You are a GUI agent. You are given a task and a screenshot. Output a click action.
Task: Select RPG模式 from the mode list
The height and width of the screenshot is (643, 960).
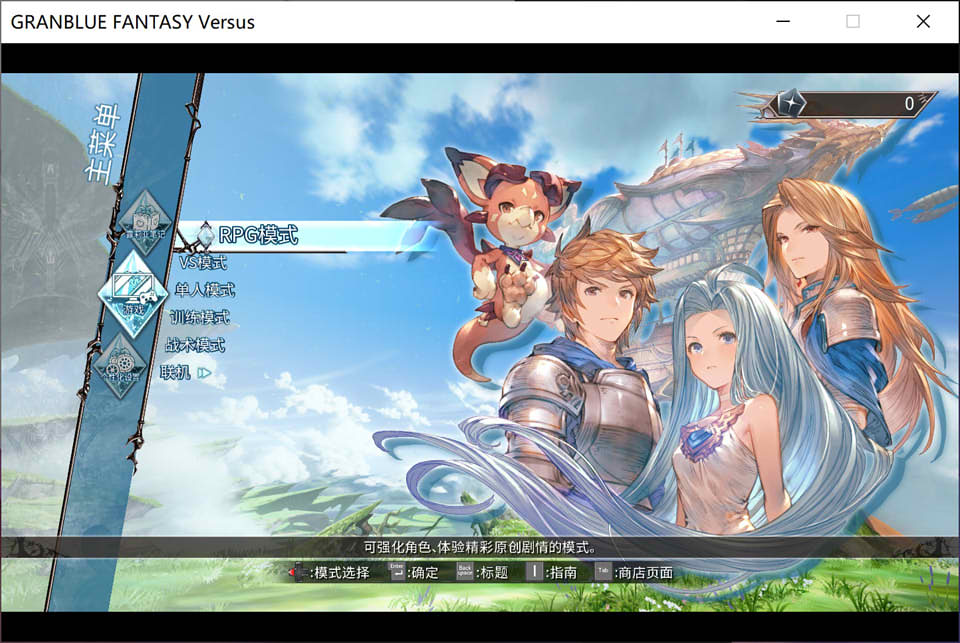coord(258,235)
